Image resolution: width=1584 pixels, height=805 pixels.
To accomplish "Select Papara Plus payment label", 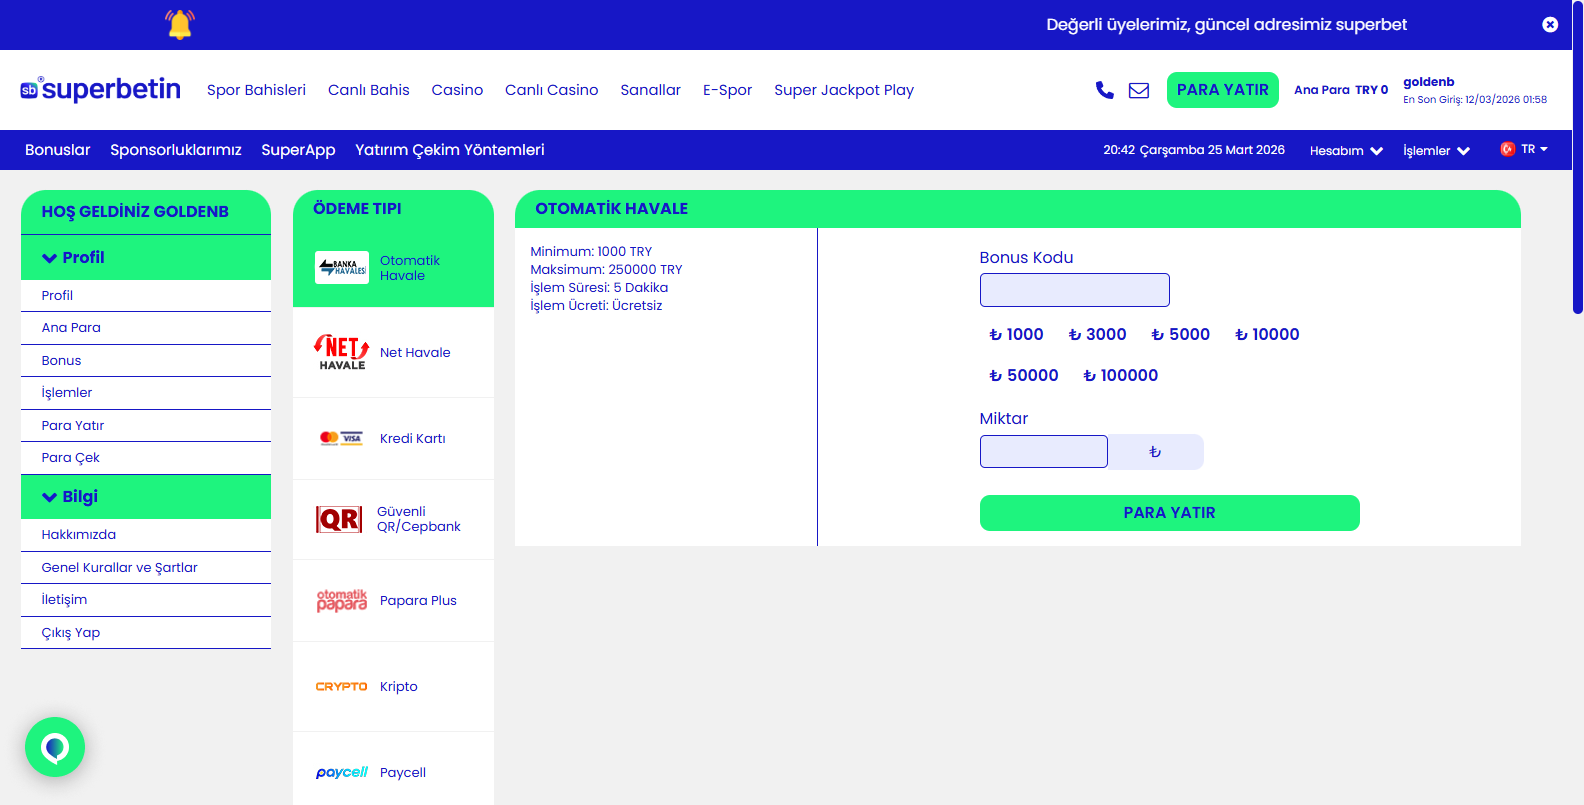I will 418,600.
